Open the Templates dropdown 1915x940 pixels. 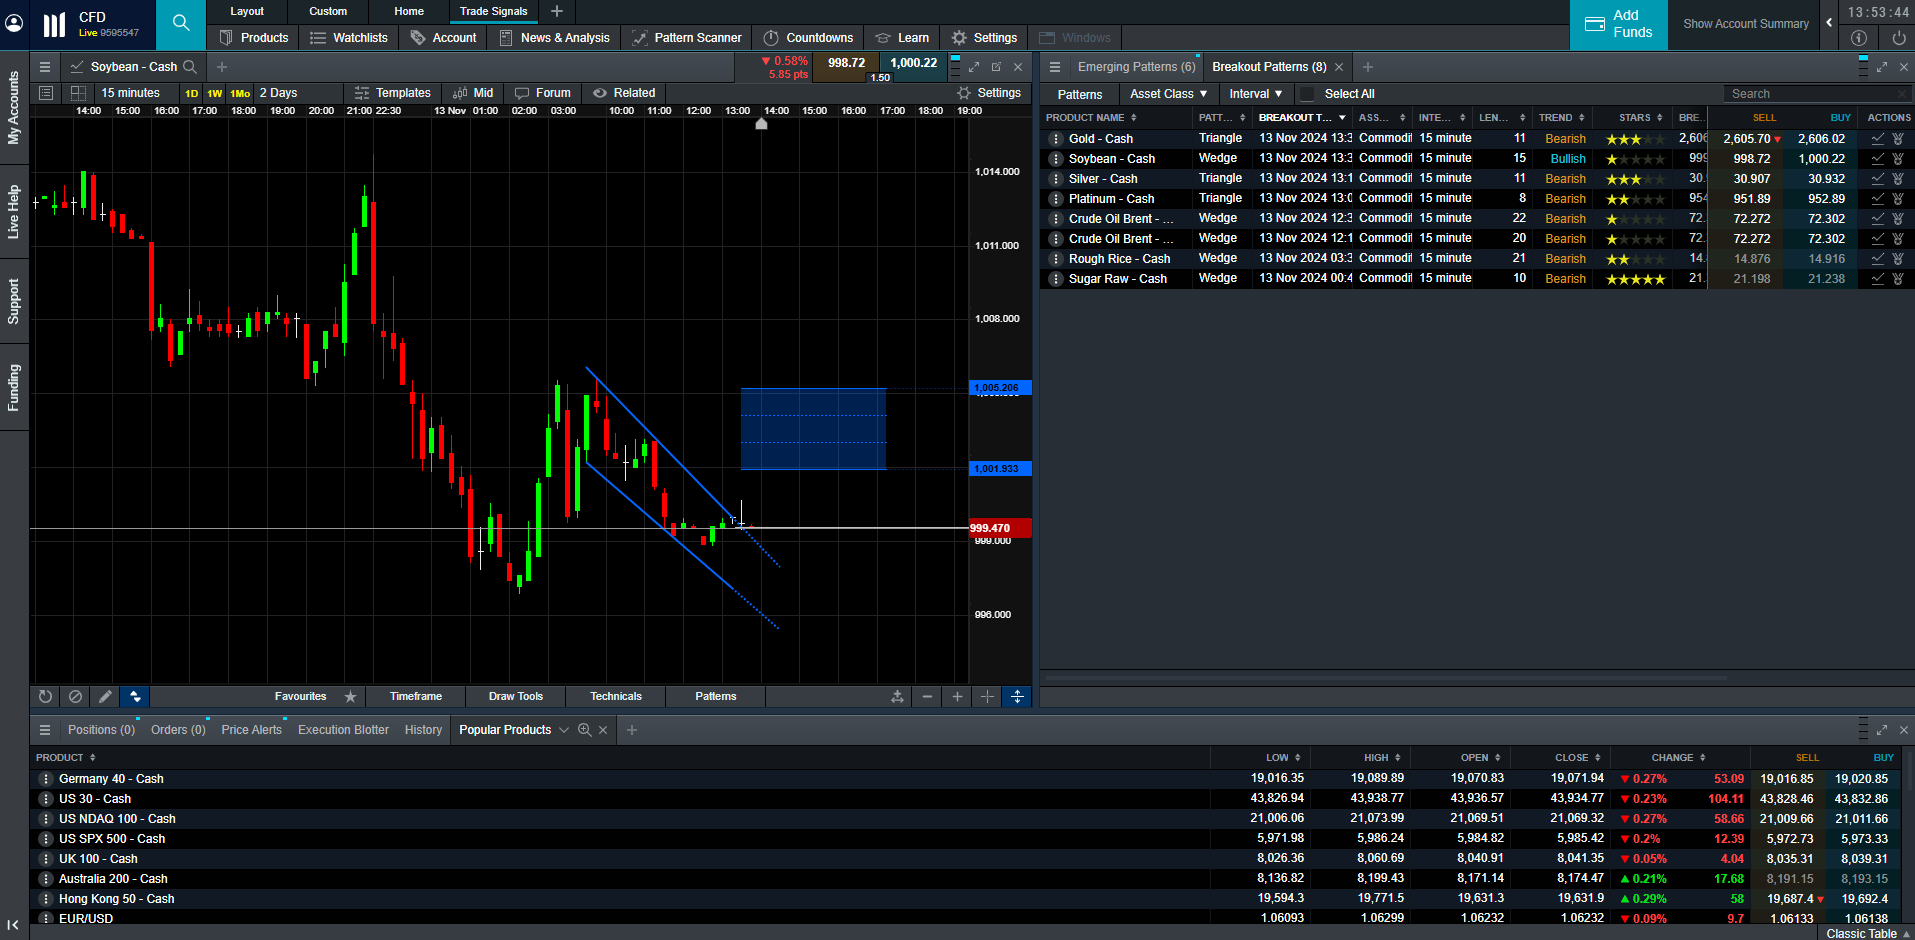point(392,93)
